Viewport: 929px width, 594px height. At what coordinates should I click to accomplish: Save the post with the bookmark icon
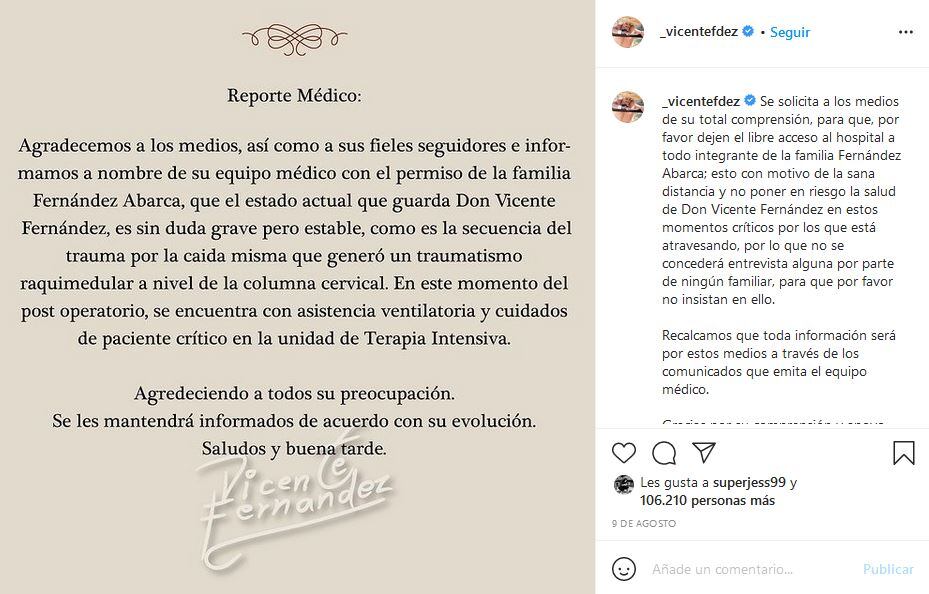point(903,454)
